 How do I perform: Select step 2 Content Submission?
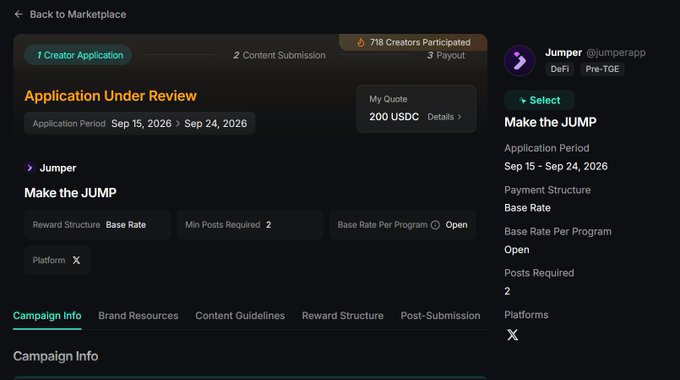(x=279, y=56)
